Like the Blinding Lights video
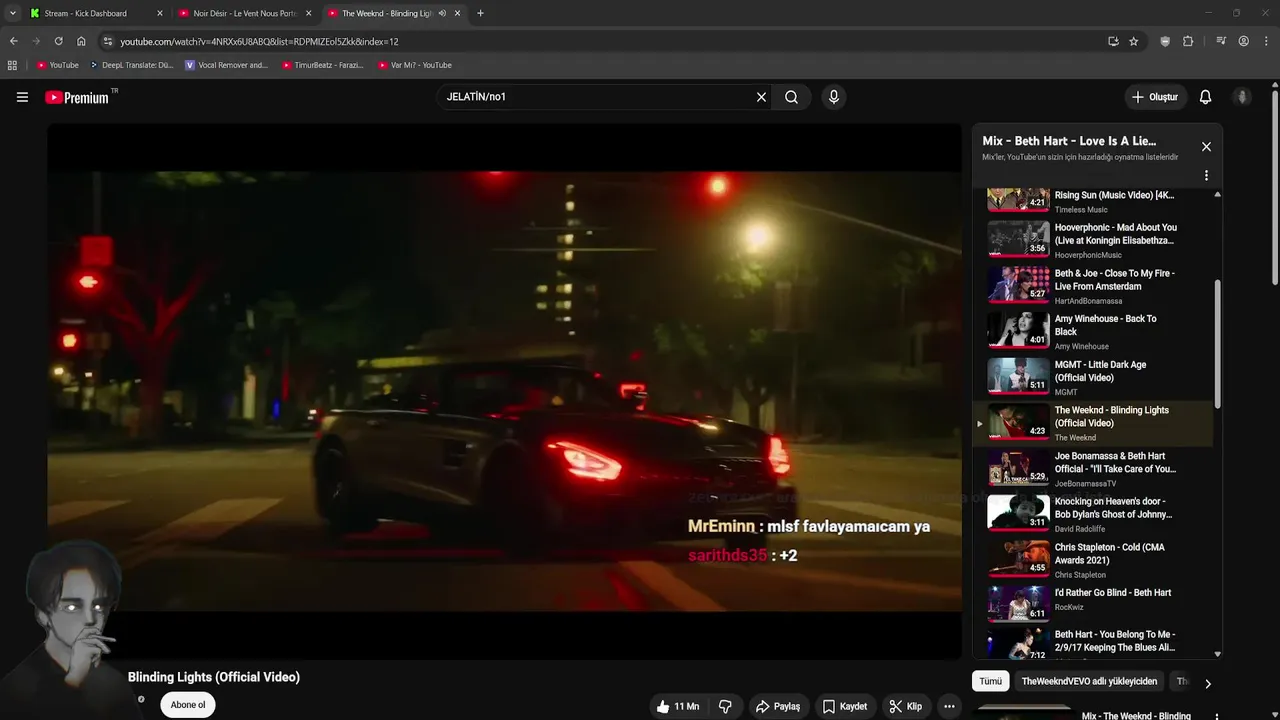The width and height of the screenshot is (1280, 720). point(677,706)
